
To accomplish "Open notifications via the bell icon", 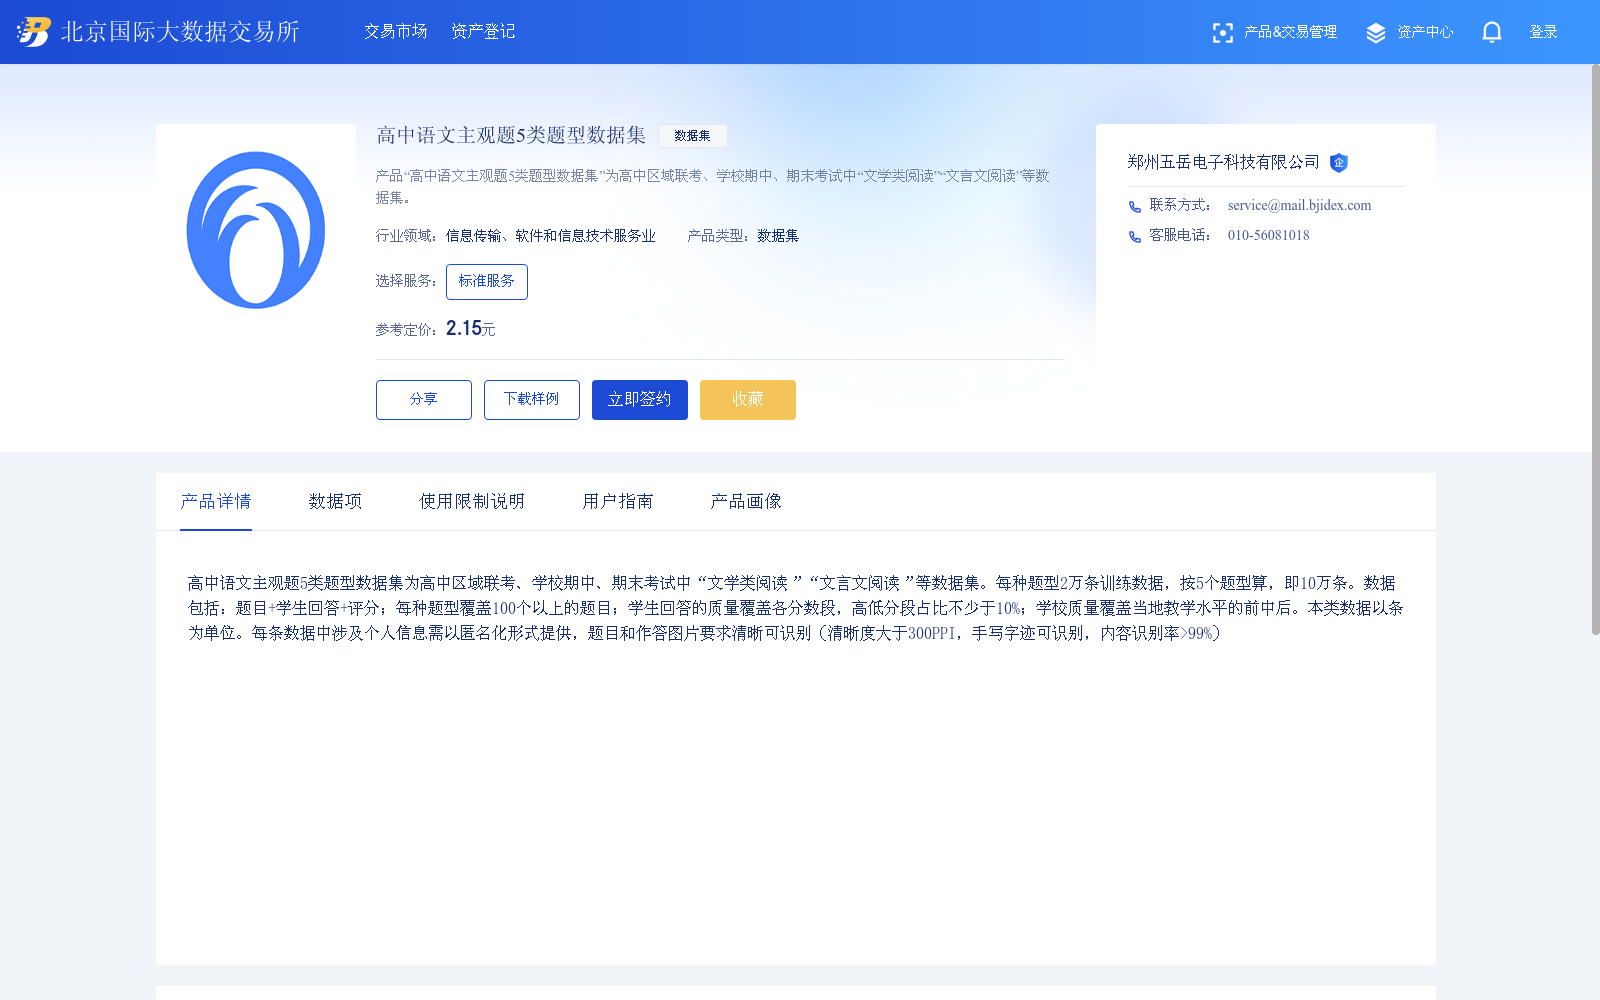I will click(x=1492, y=33).
